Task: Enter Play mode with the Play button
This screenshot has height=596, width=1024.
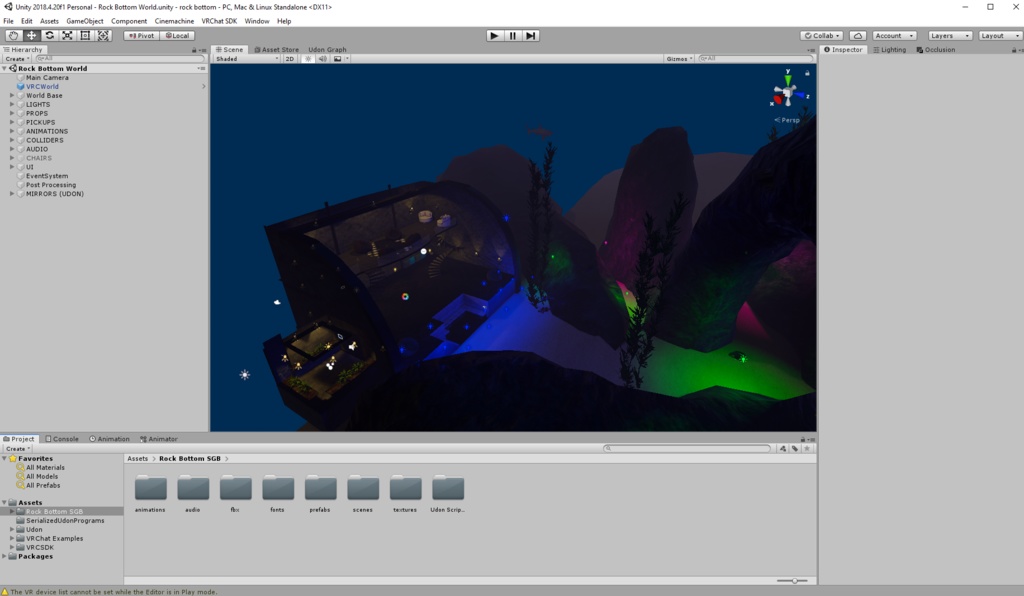Action: (494, 35)
